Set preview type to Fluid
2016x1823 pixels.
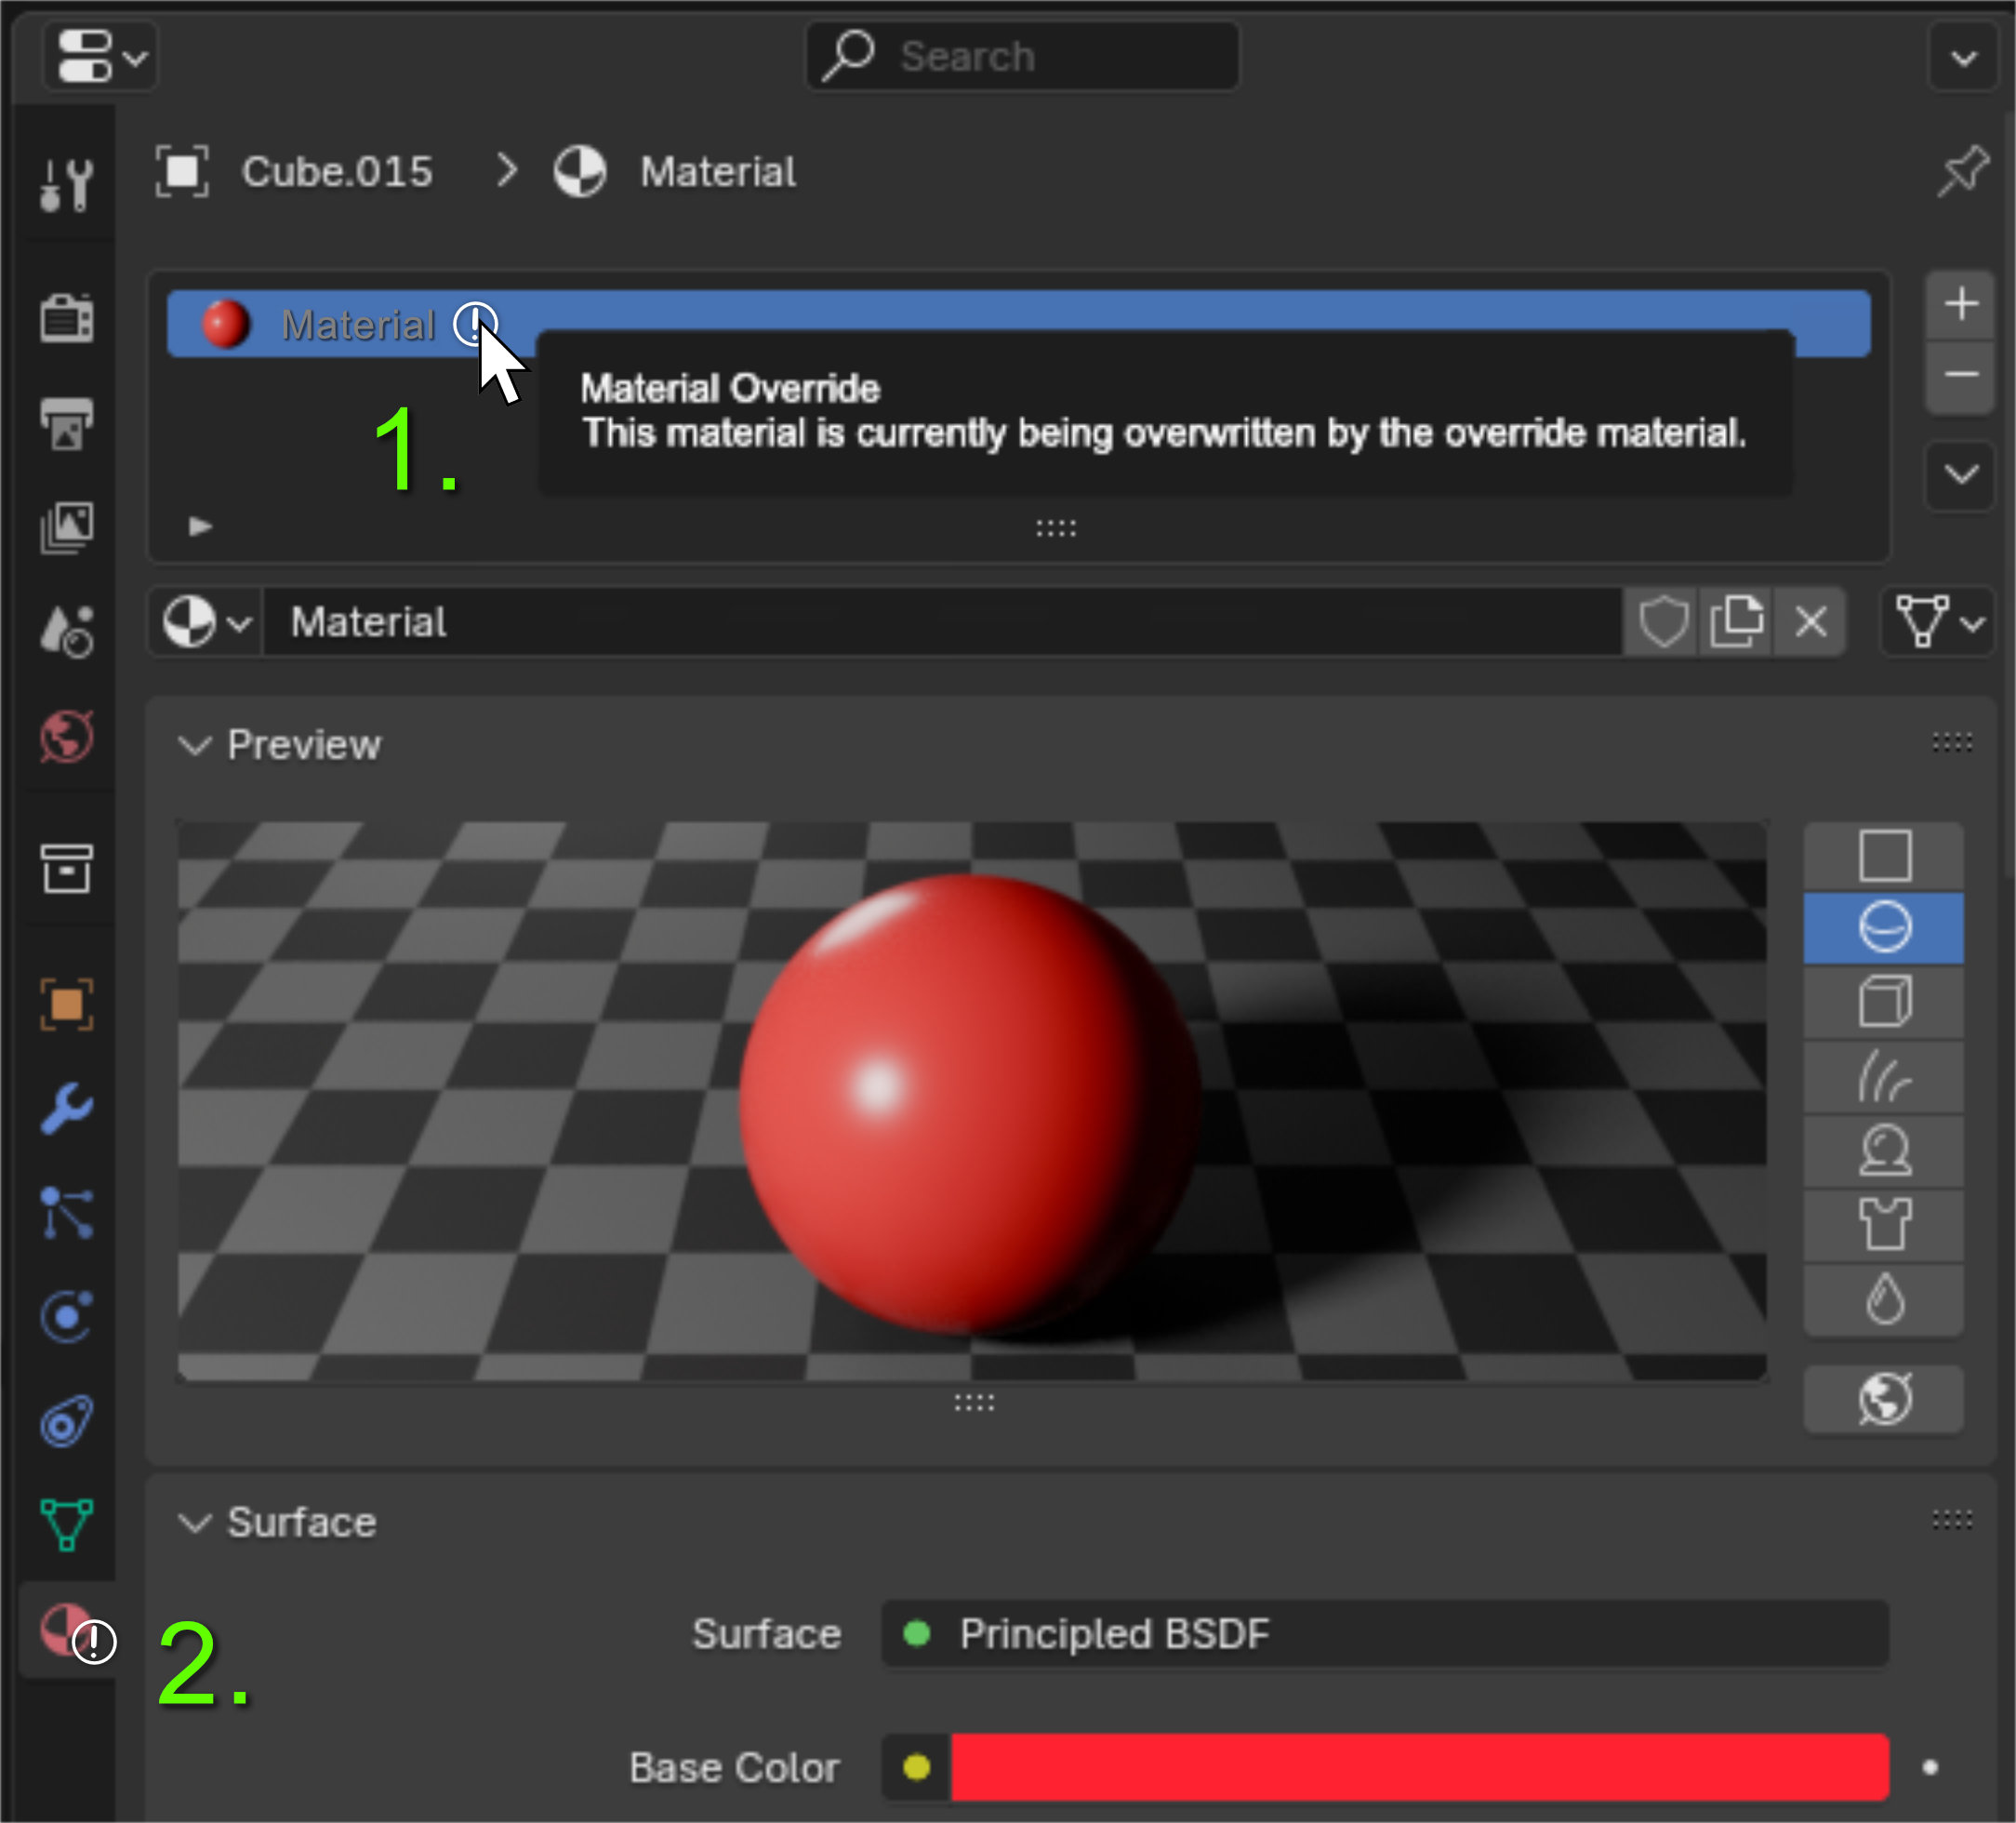pyautogui.click(x=1884, y=1300)
